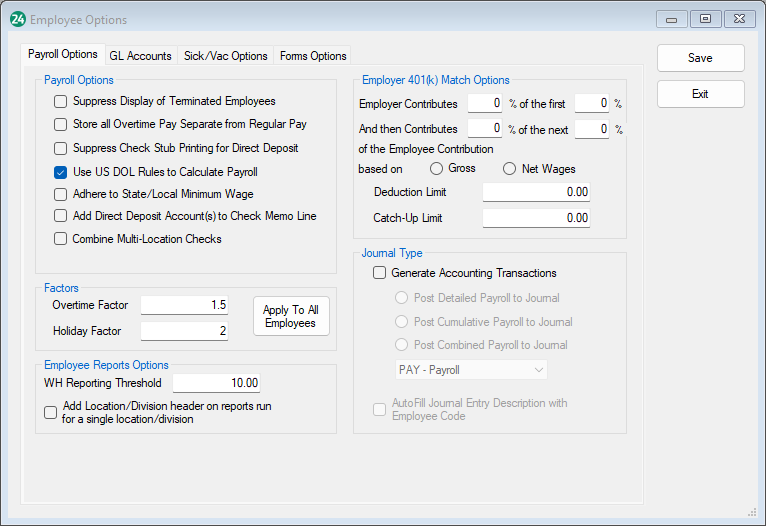Select the Payroll Options tab
Image resolution: width=766 pixels, height=526 pixels.
coord(63,54)
